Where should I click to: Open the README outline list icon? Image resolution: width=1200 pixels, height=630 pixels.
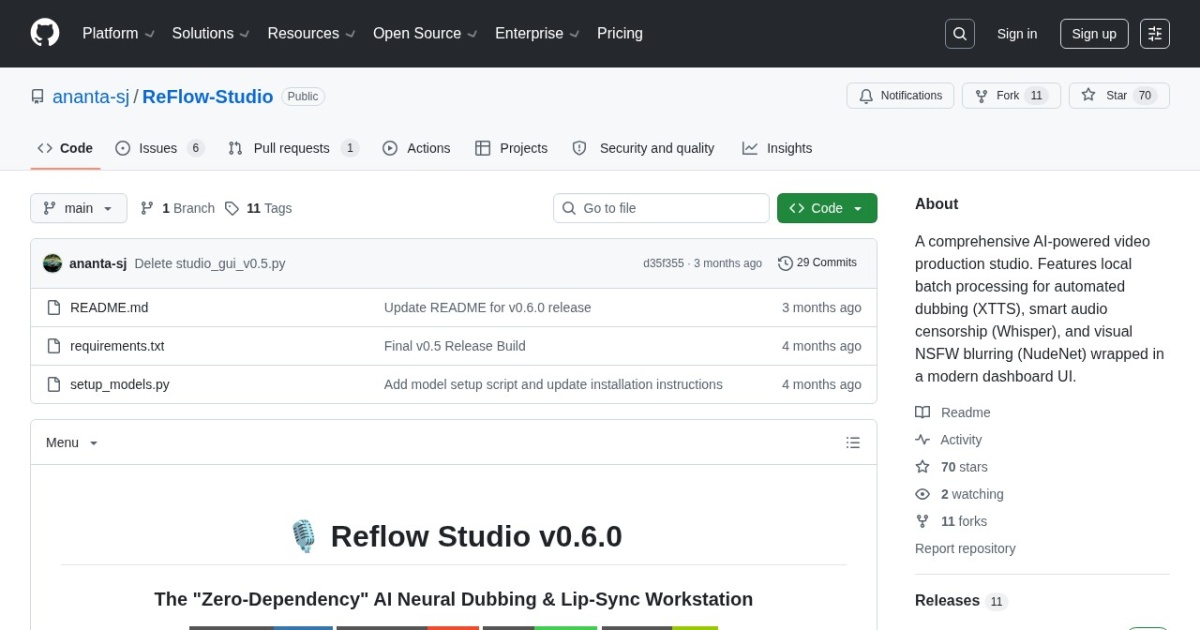[x=853, y=442]
